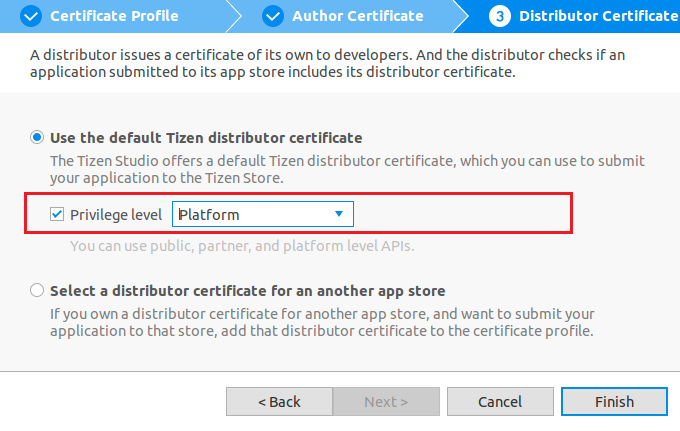The image size is (680, 431).
Task: Click the checkmark icon beside Author Certificate
Action: pos(273,16)
